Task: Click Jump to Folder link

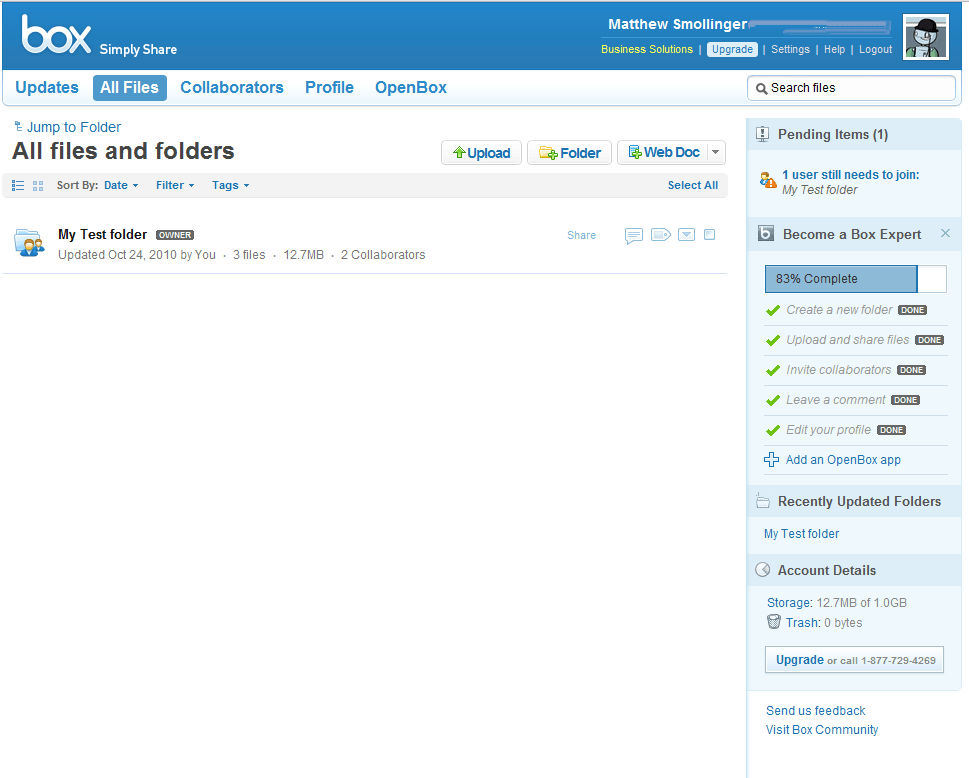Action: [74, 127]
